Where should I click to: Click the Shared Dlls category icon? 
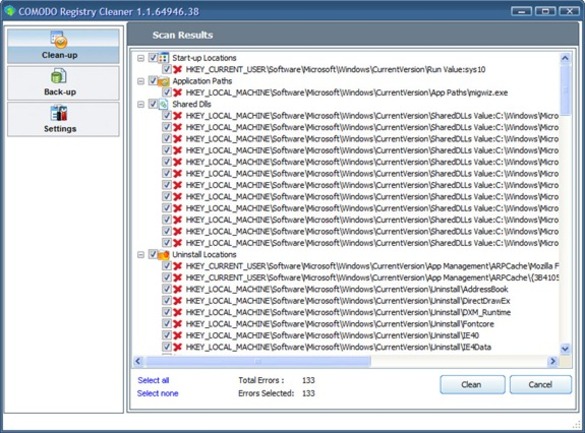[x=164, y=104]
